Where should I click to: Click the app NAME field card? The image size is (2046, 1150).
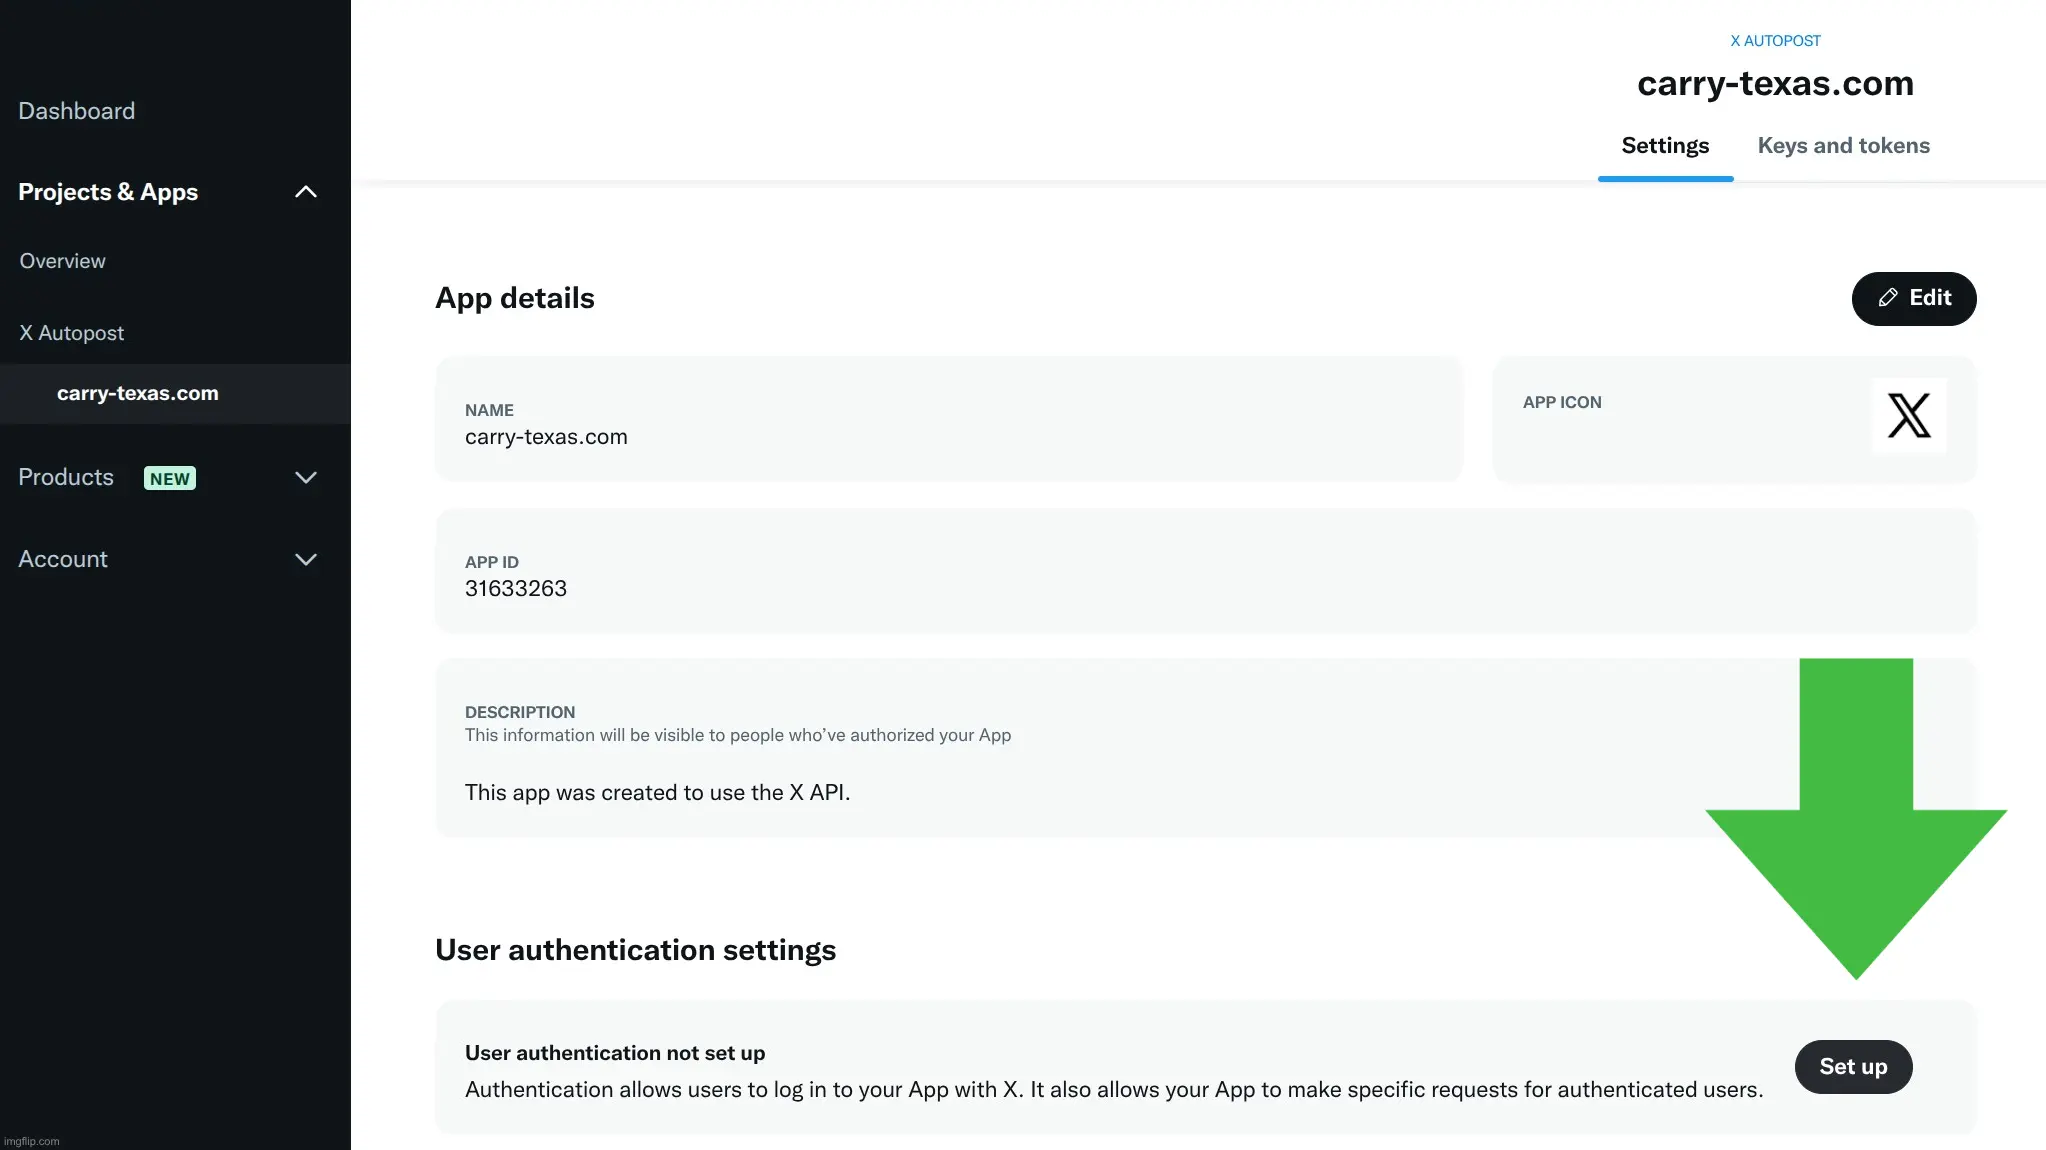pyautogui.click(x=948, y=420)
